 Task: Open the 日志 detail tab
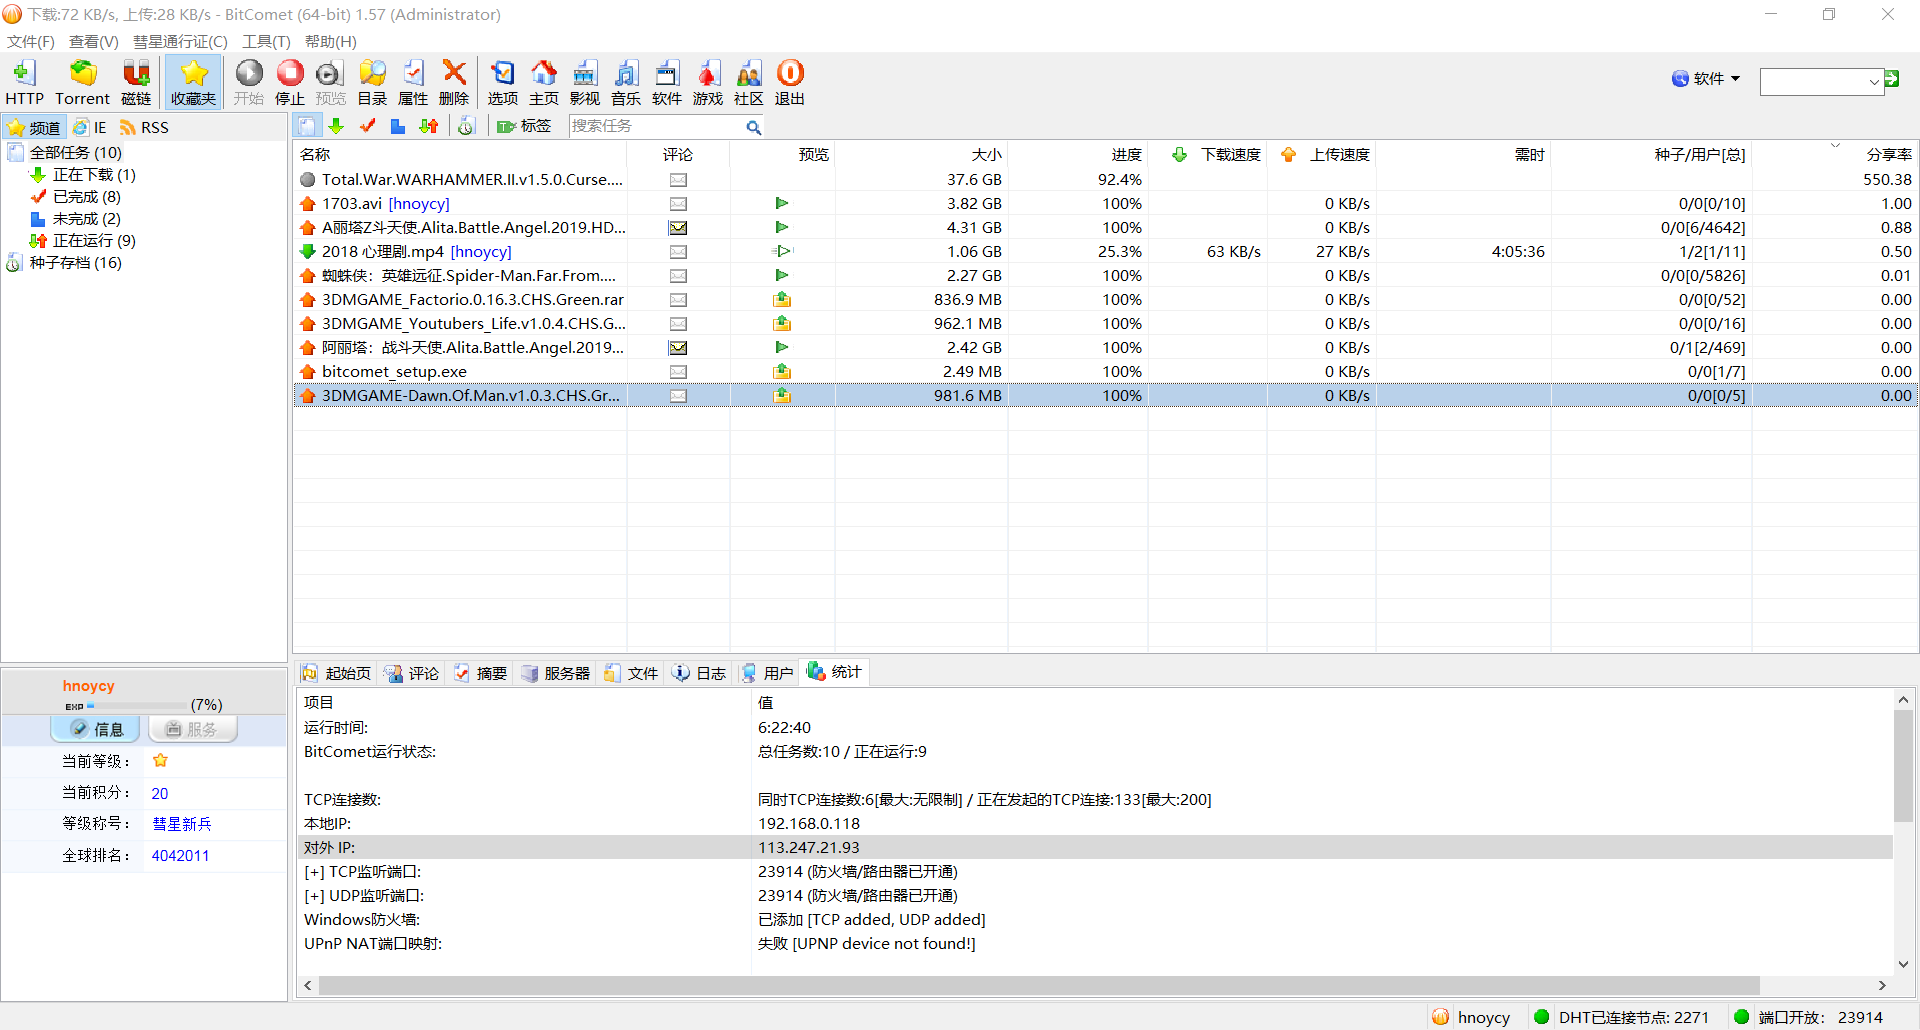tap(699, 673)
